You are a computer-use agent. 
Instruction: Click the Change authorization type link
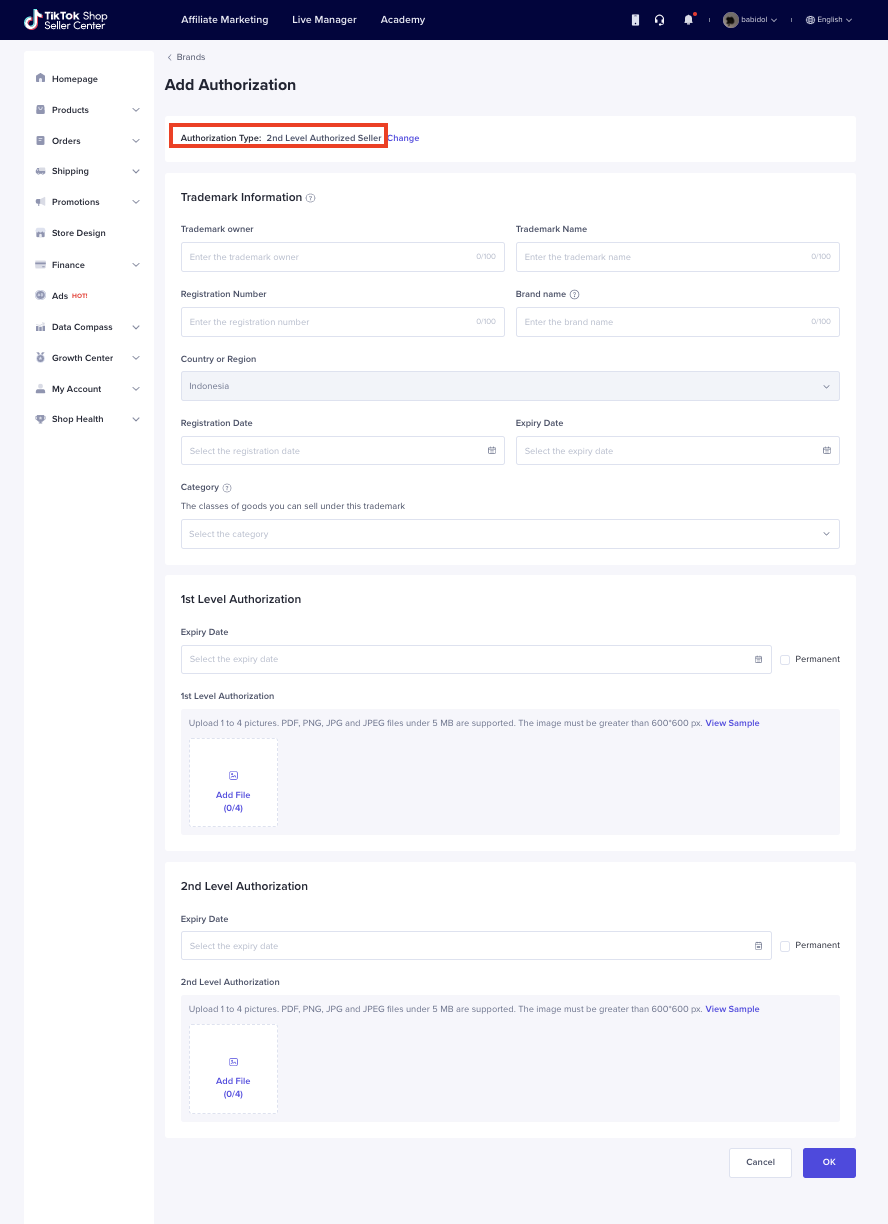coord(403,138)
